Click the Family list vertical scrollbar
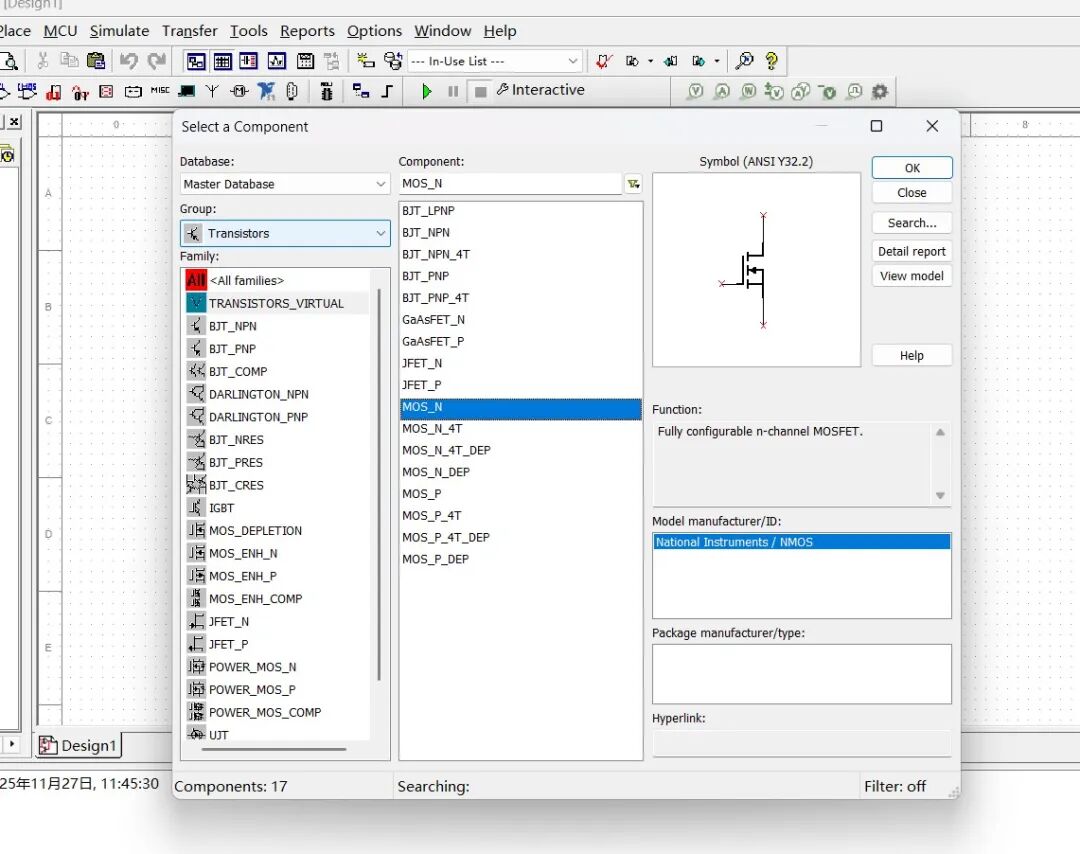1080x854 pixels. click(x=379, y=484)
